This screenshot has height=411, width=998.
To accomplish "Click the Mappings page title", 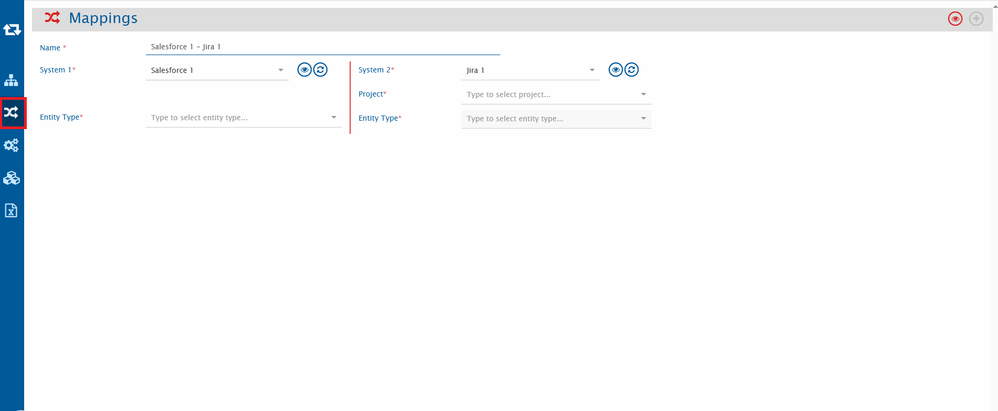I will (x=103, y=18).
